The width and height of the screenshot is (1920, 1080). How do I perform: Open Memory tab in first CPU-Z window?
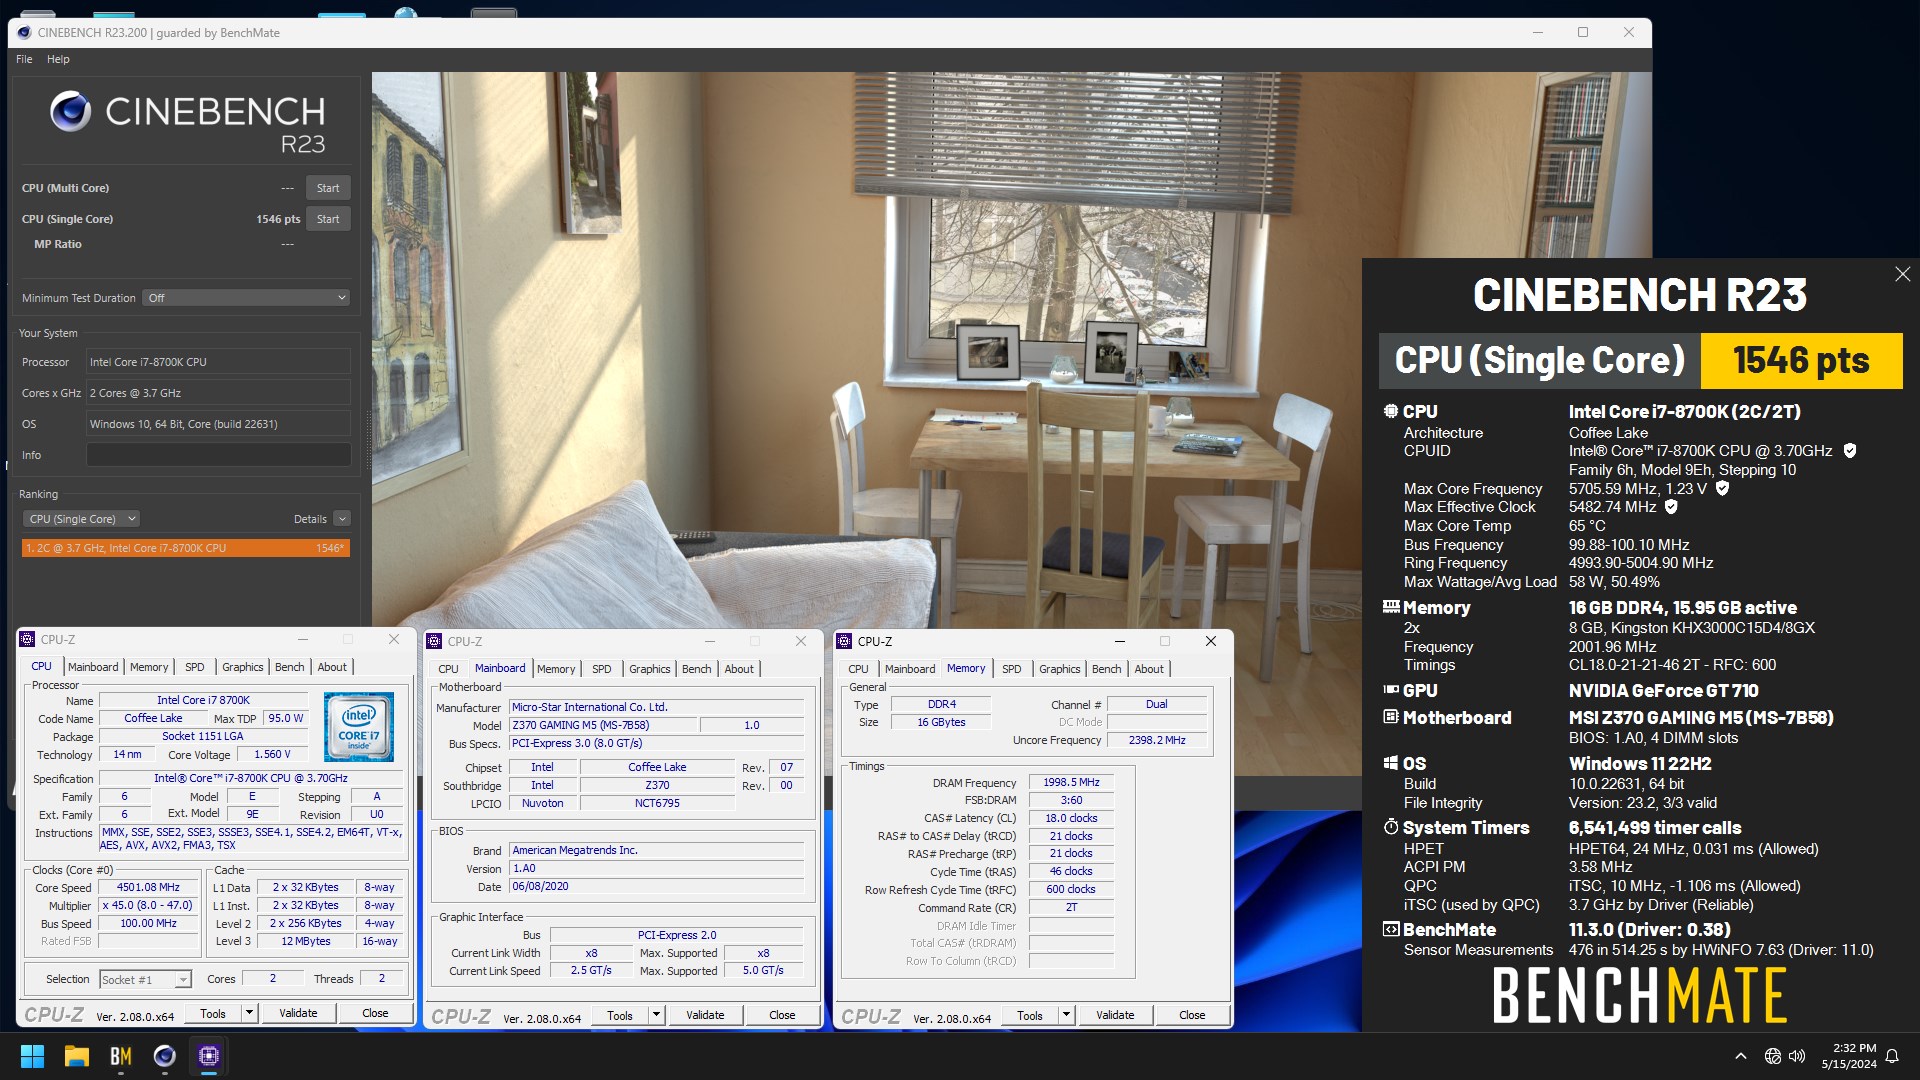pos(149,667)
